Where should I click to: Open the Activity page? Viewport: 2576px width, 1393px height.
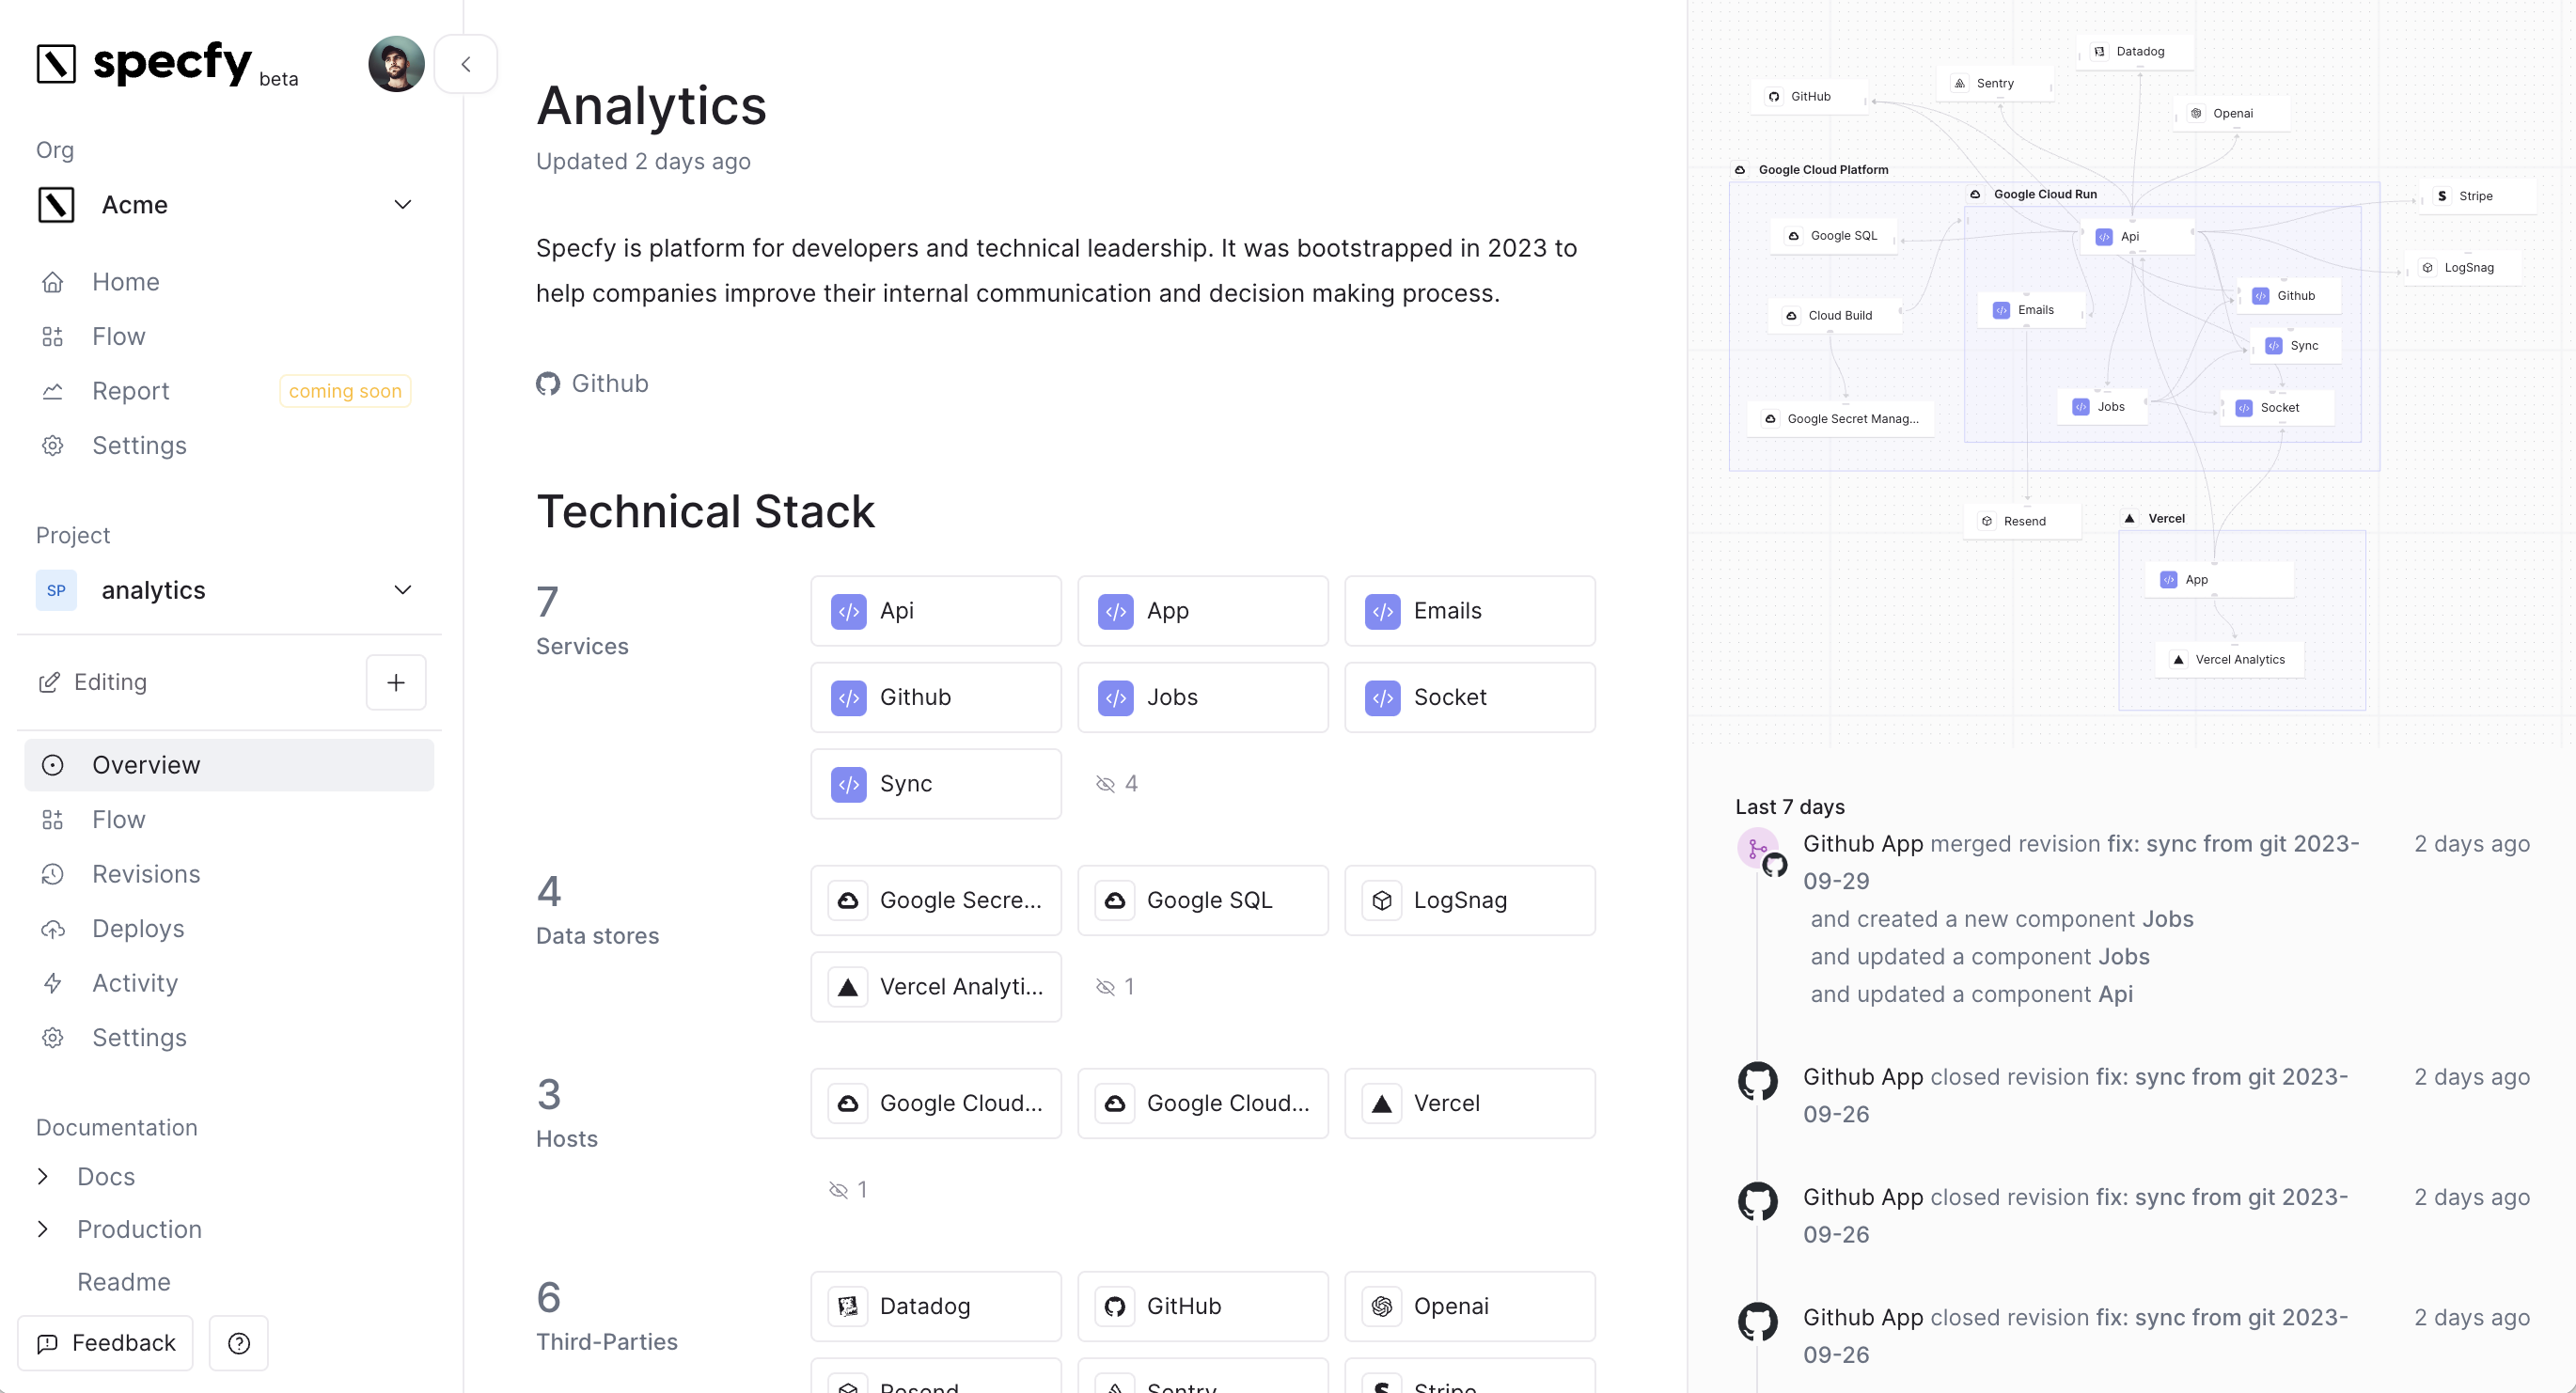(x=135, y=983)
